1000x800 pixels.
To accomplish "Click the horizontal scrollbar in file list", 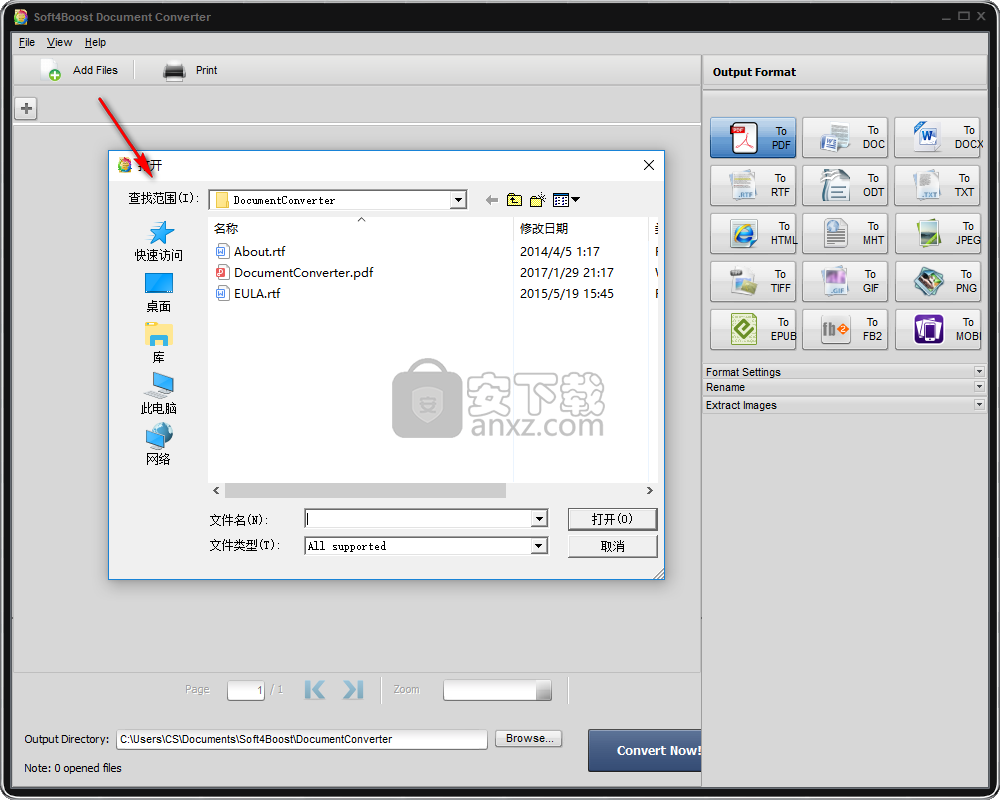I will tap(365, 491).
